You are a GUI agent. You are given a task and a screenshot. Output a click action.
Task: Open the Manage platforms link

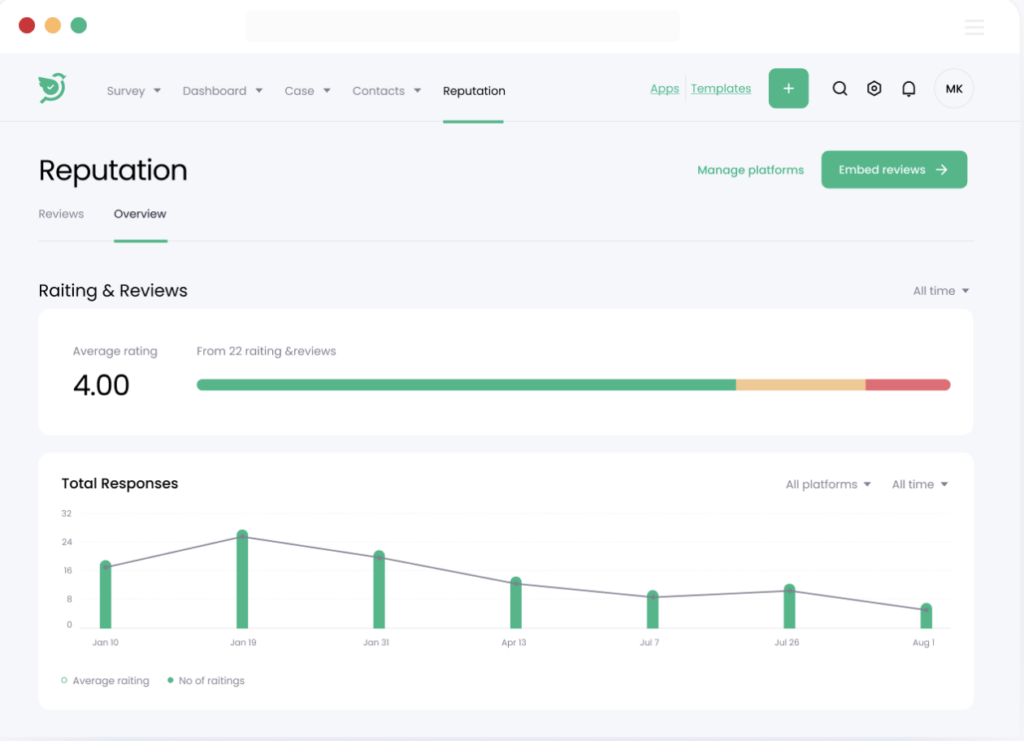(x=750, y=170)
